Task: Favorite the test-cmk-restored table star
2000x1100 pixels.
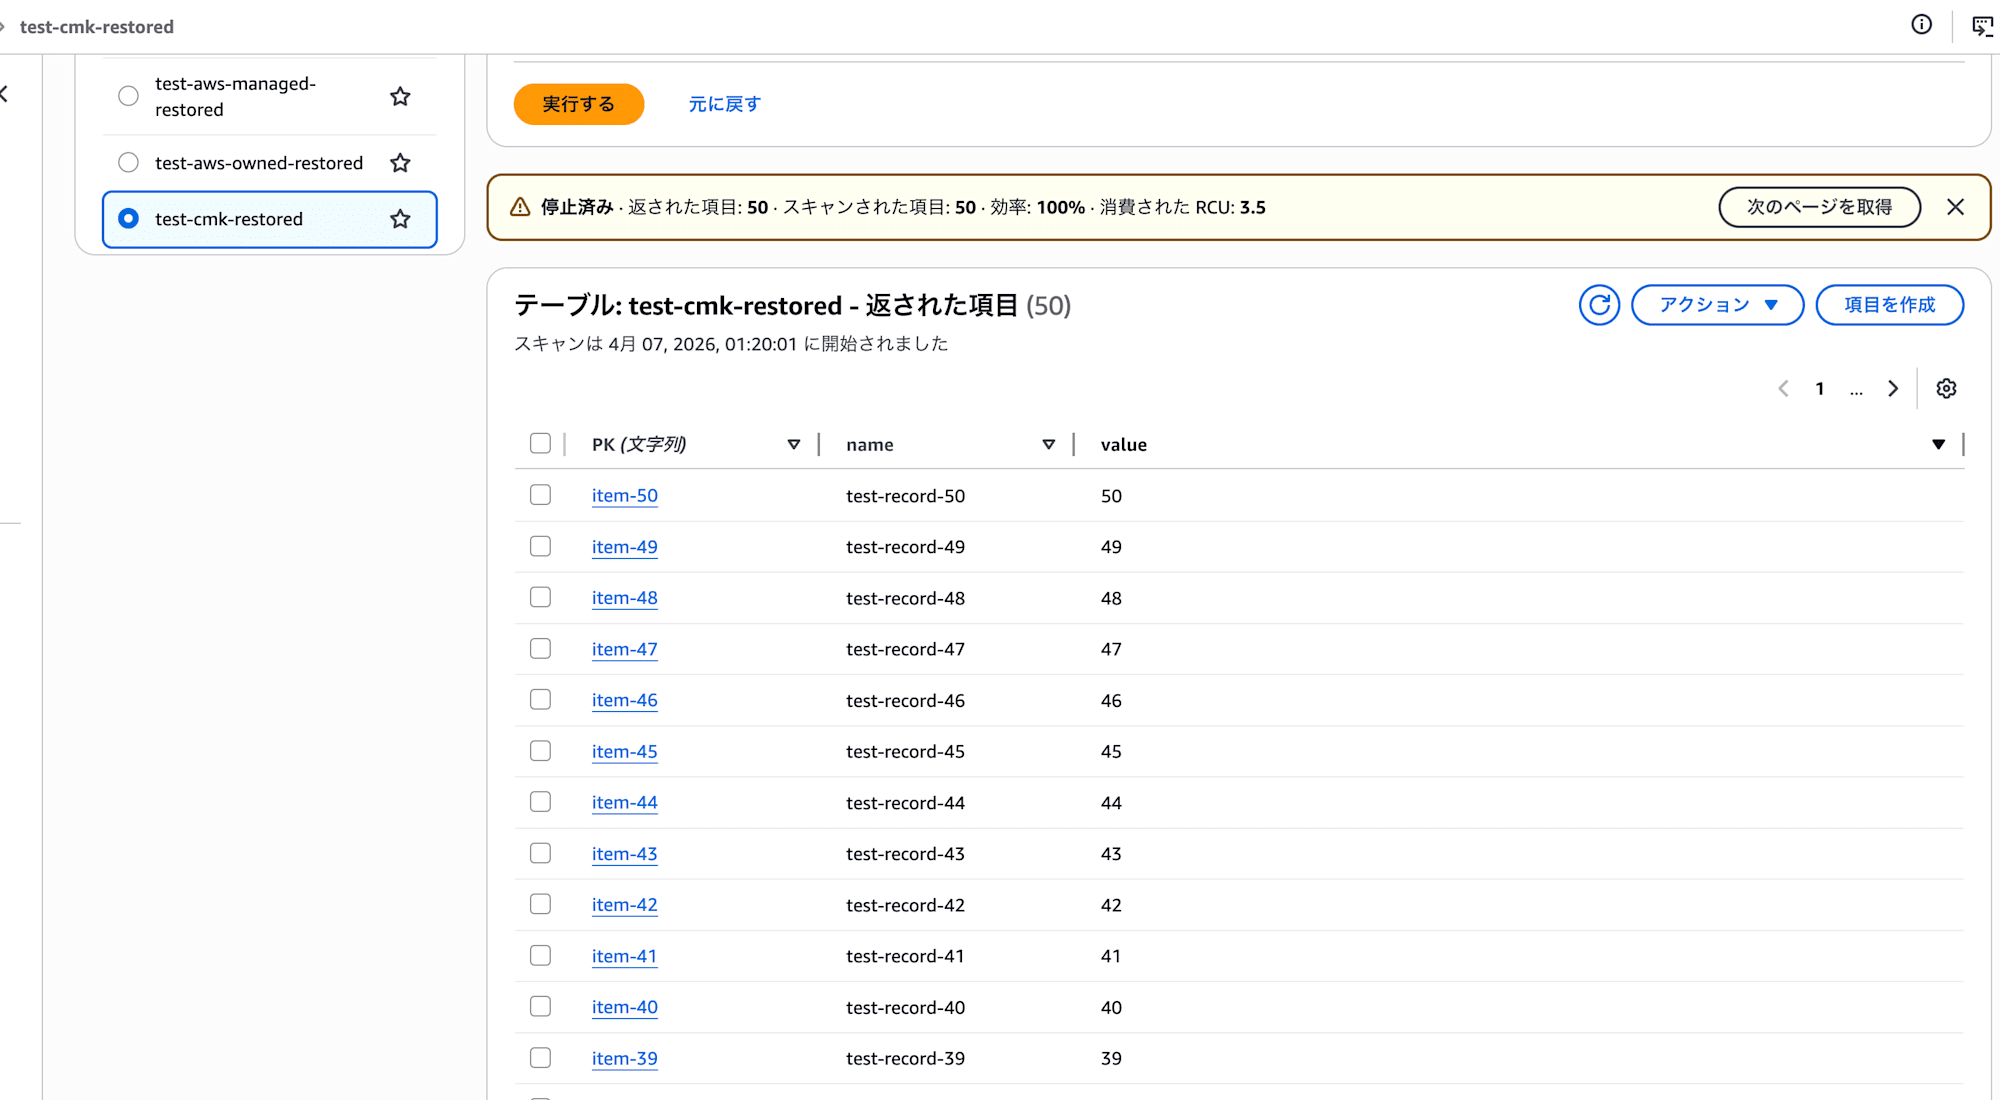Action: pos(400,219)
